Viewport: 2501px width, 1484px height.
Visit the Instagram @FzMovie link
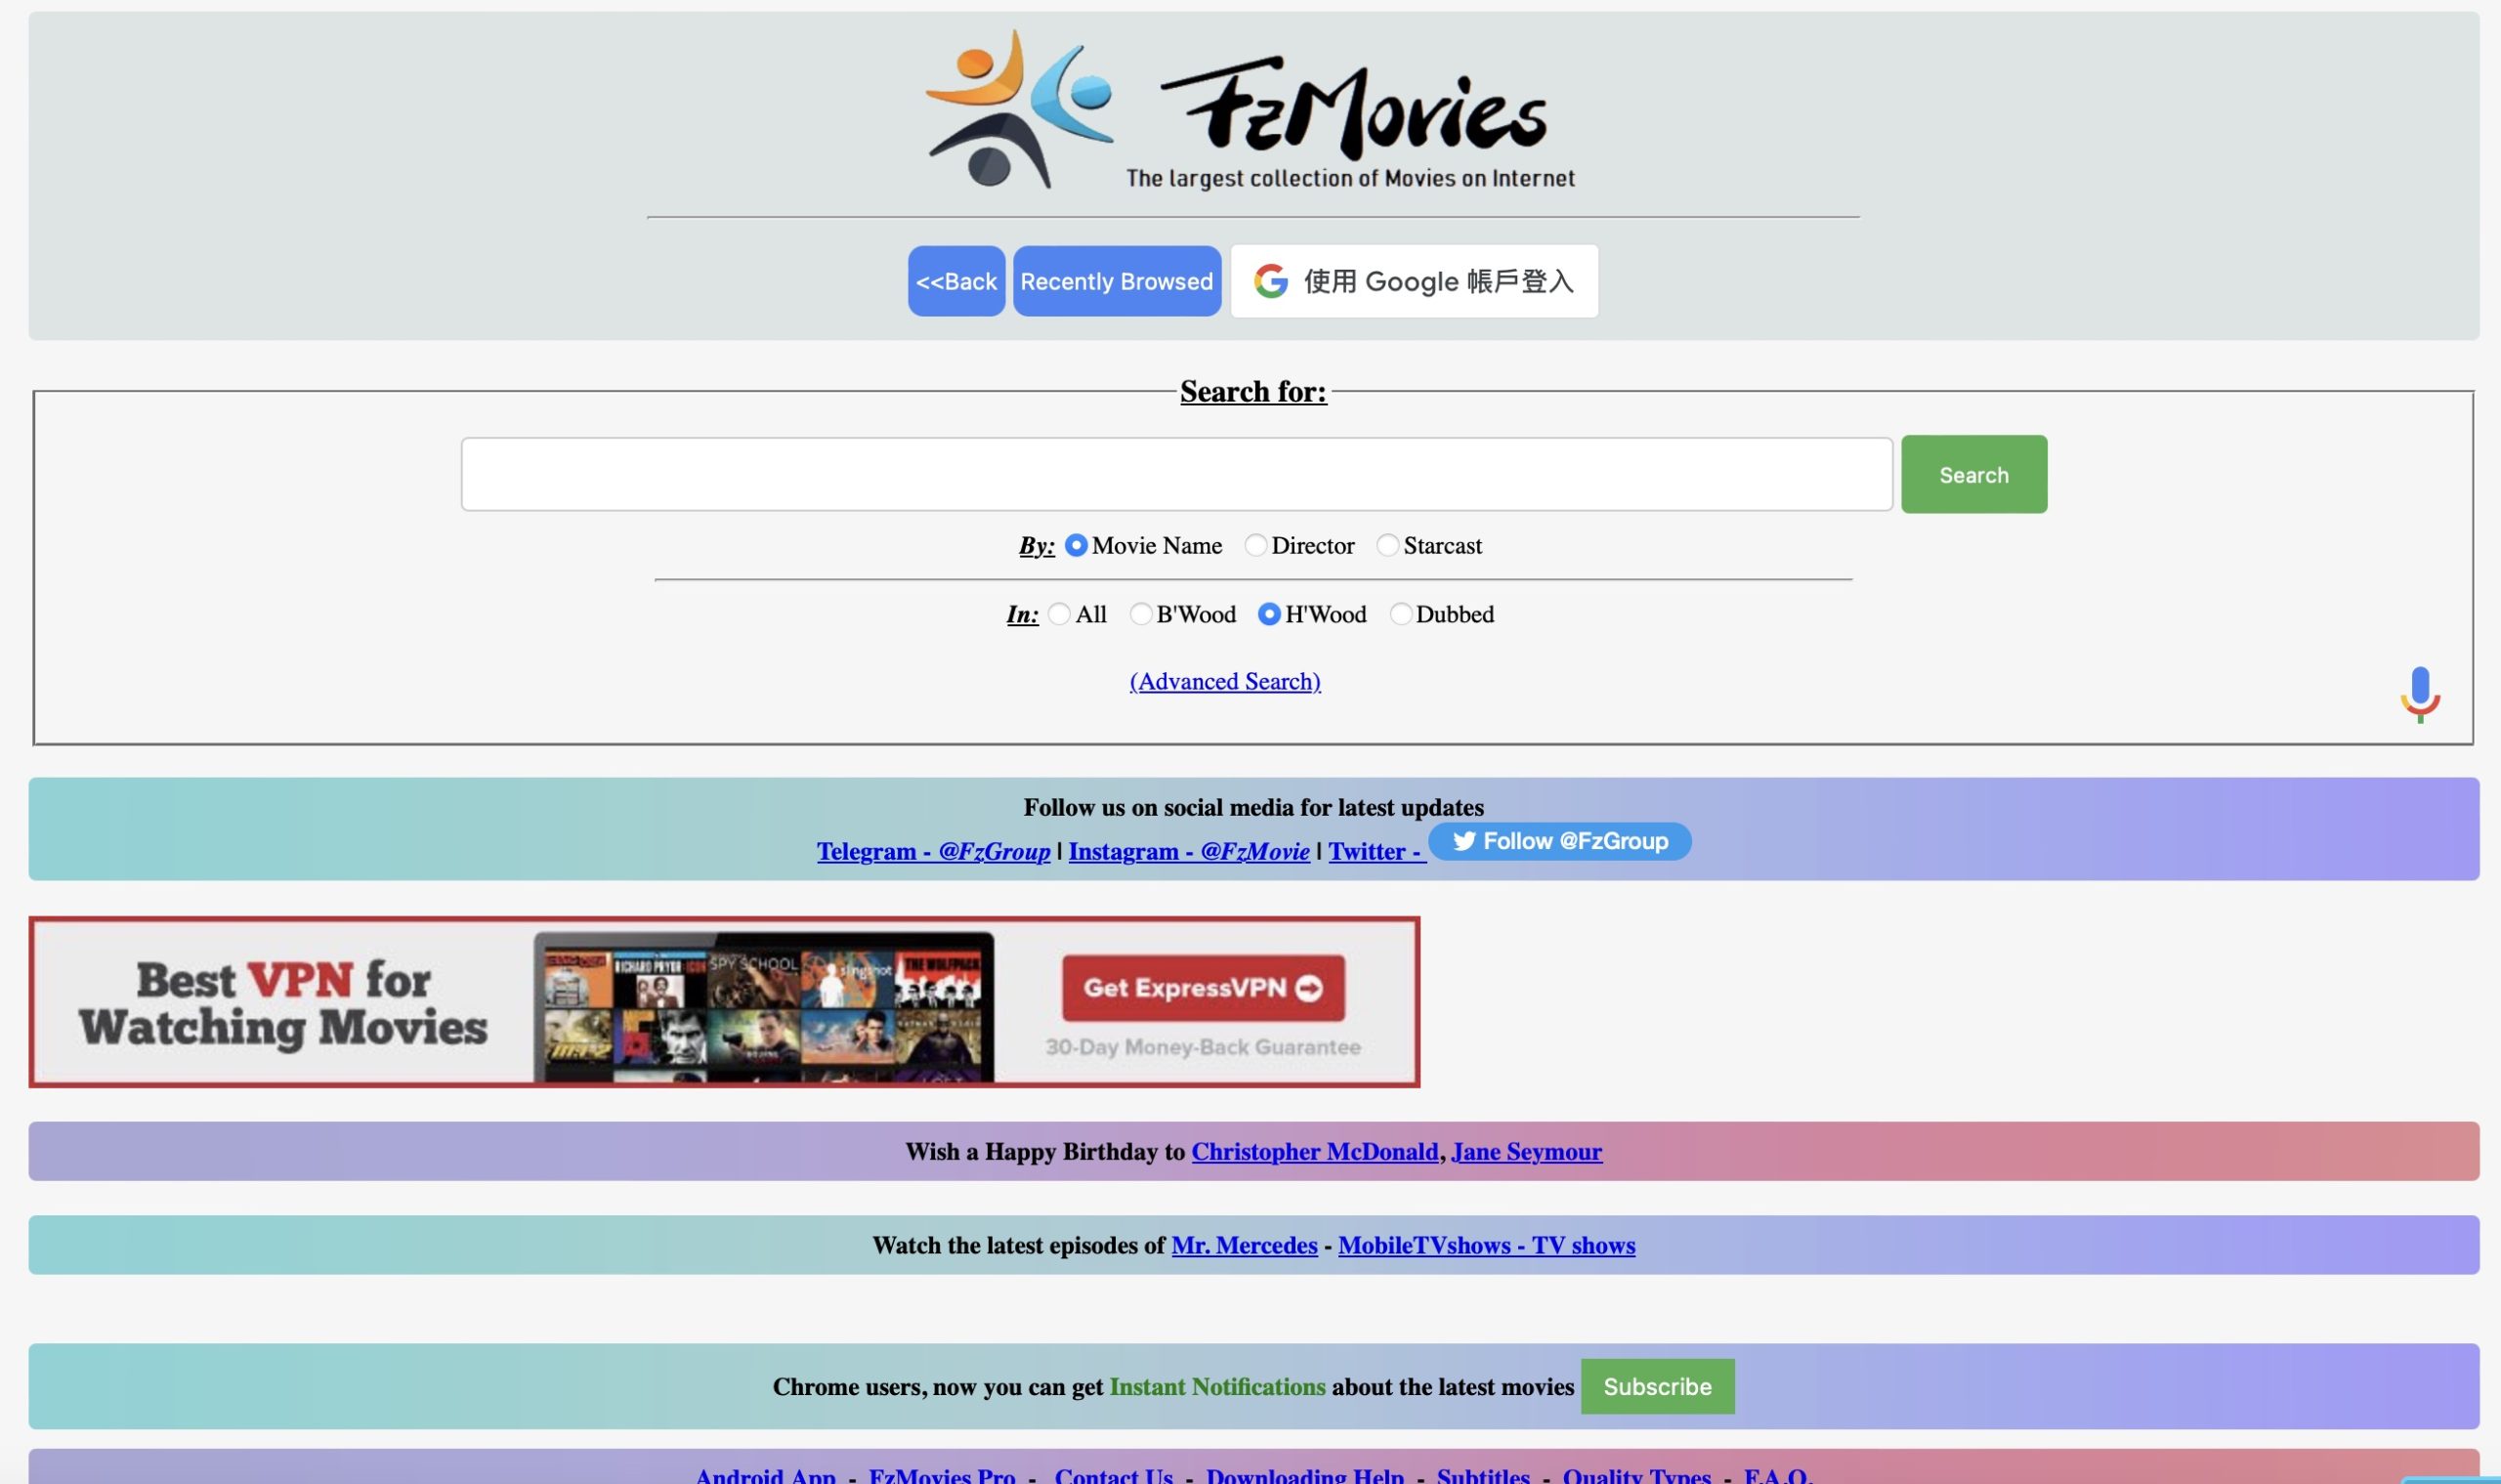click(x=1188, y=851)
